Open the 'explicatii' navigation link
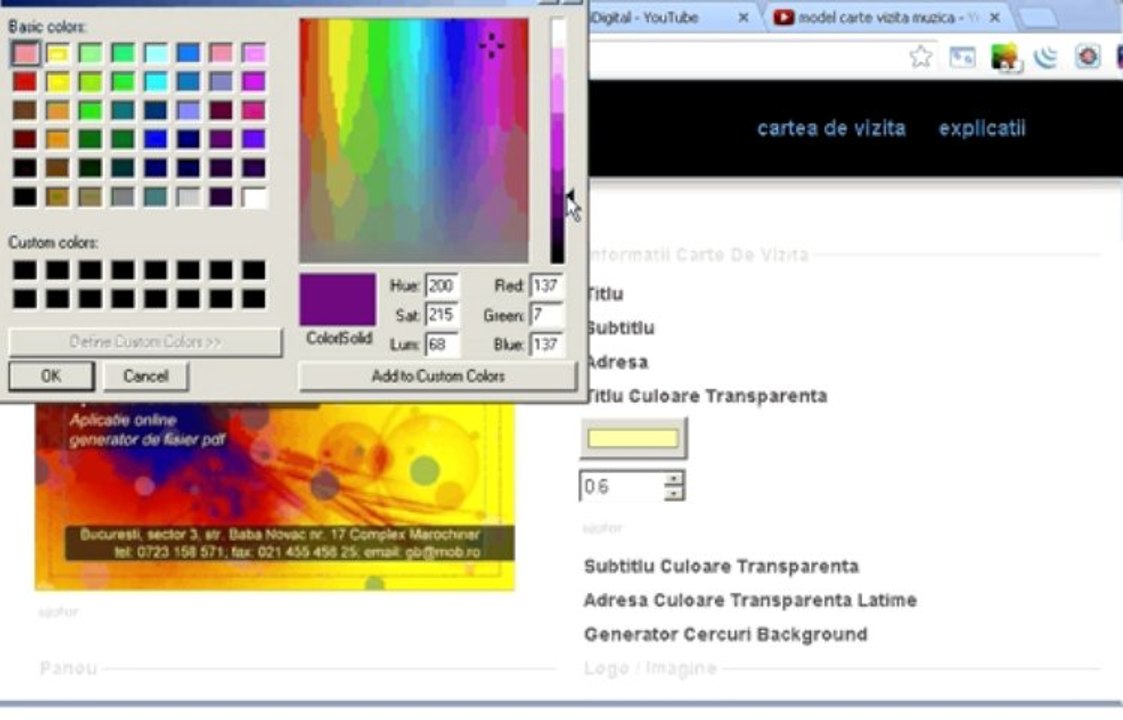Viewport: 1123px width, 720px height. 982,128
